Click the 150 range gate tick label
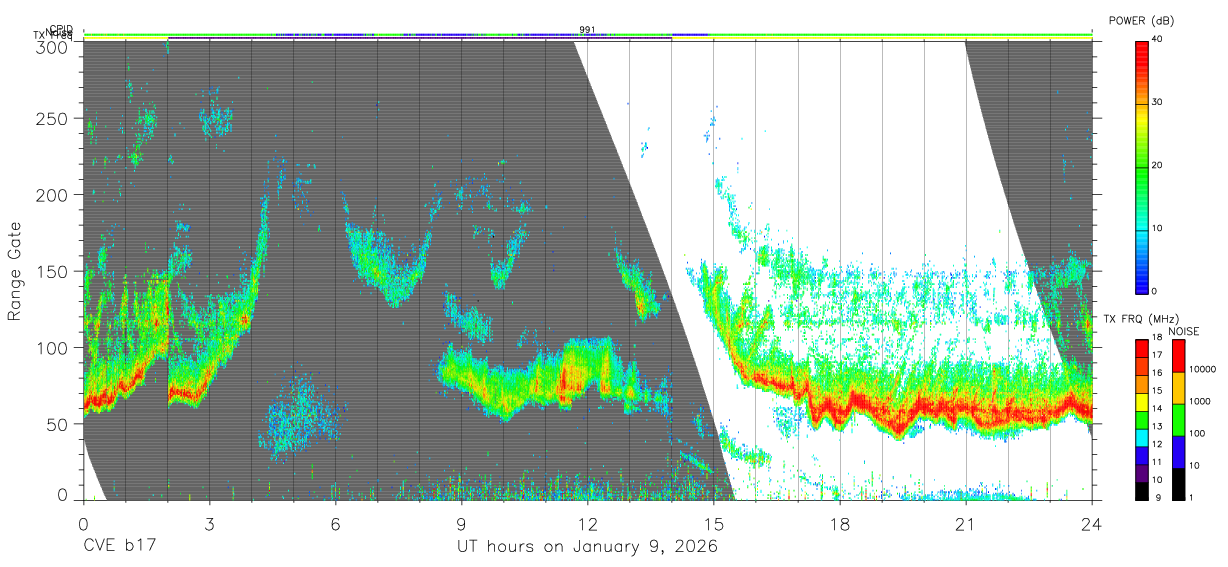 [54, 271]
